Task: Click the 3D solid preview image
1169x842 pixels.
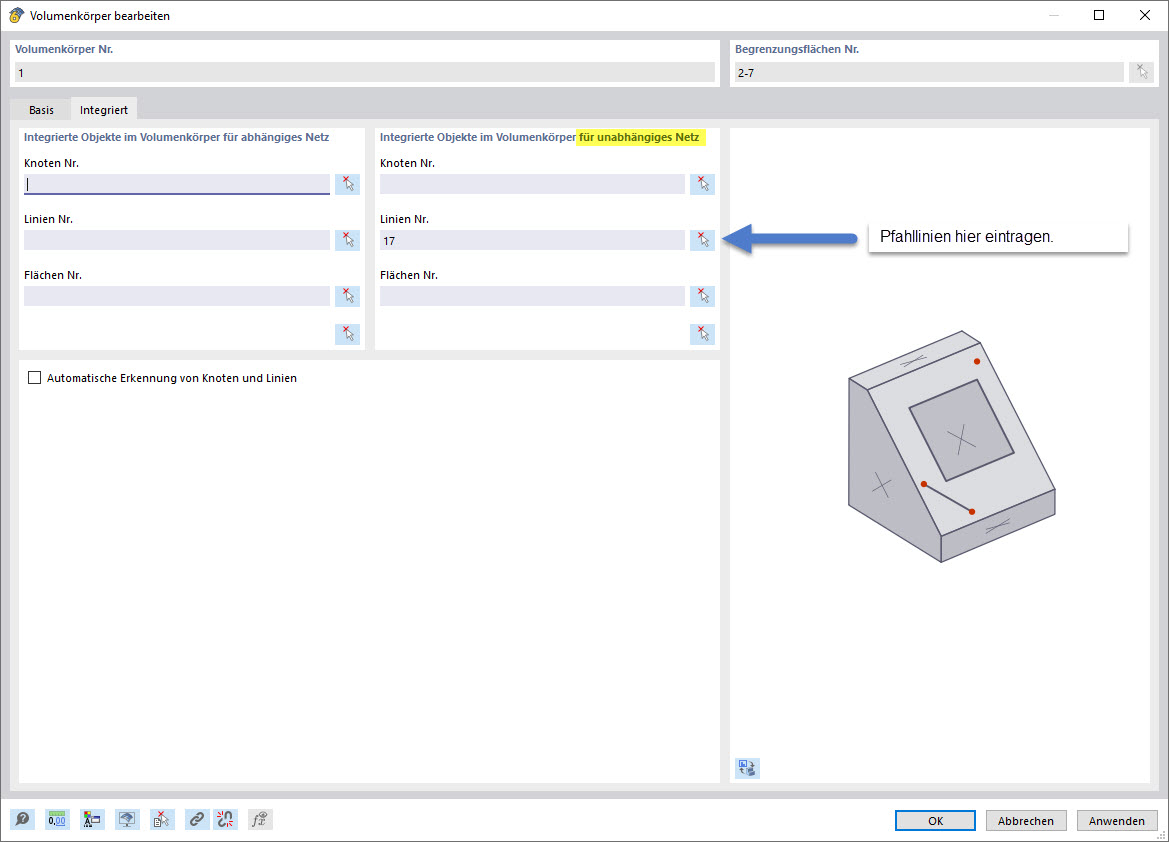Action: point(951,446)
